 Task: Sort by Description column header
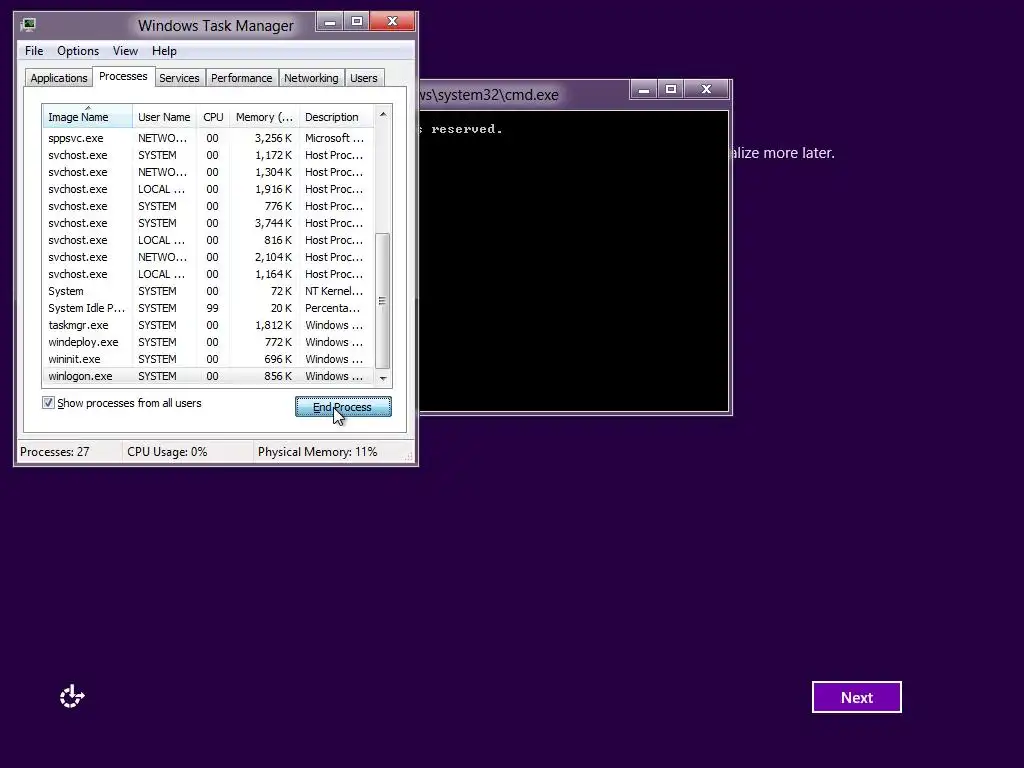(336, 117)
